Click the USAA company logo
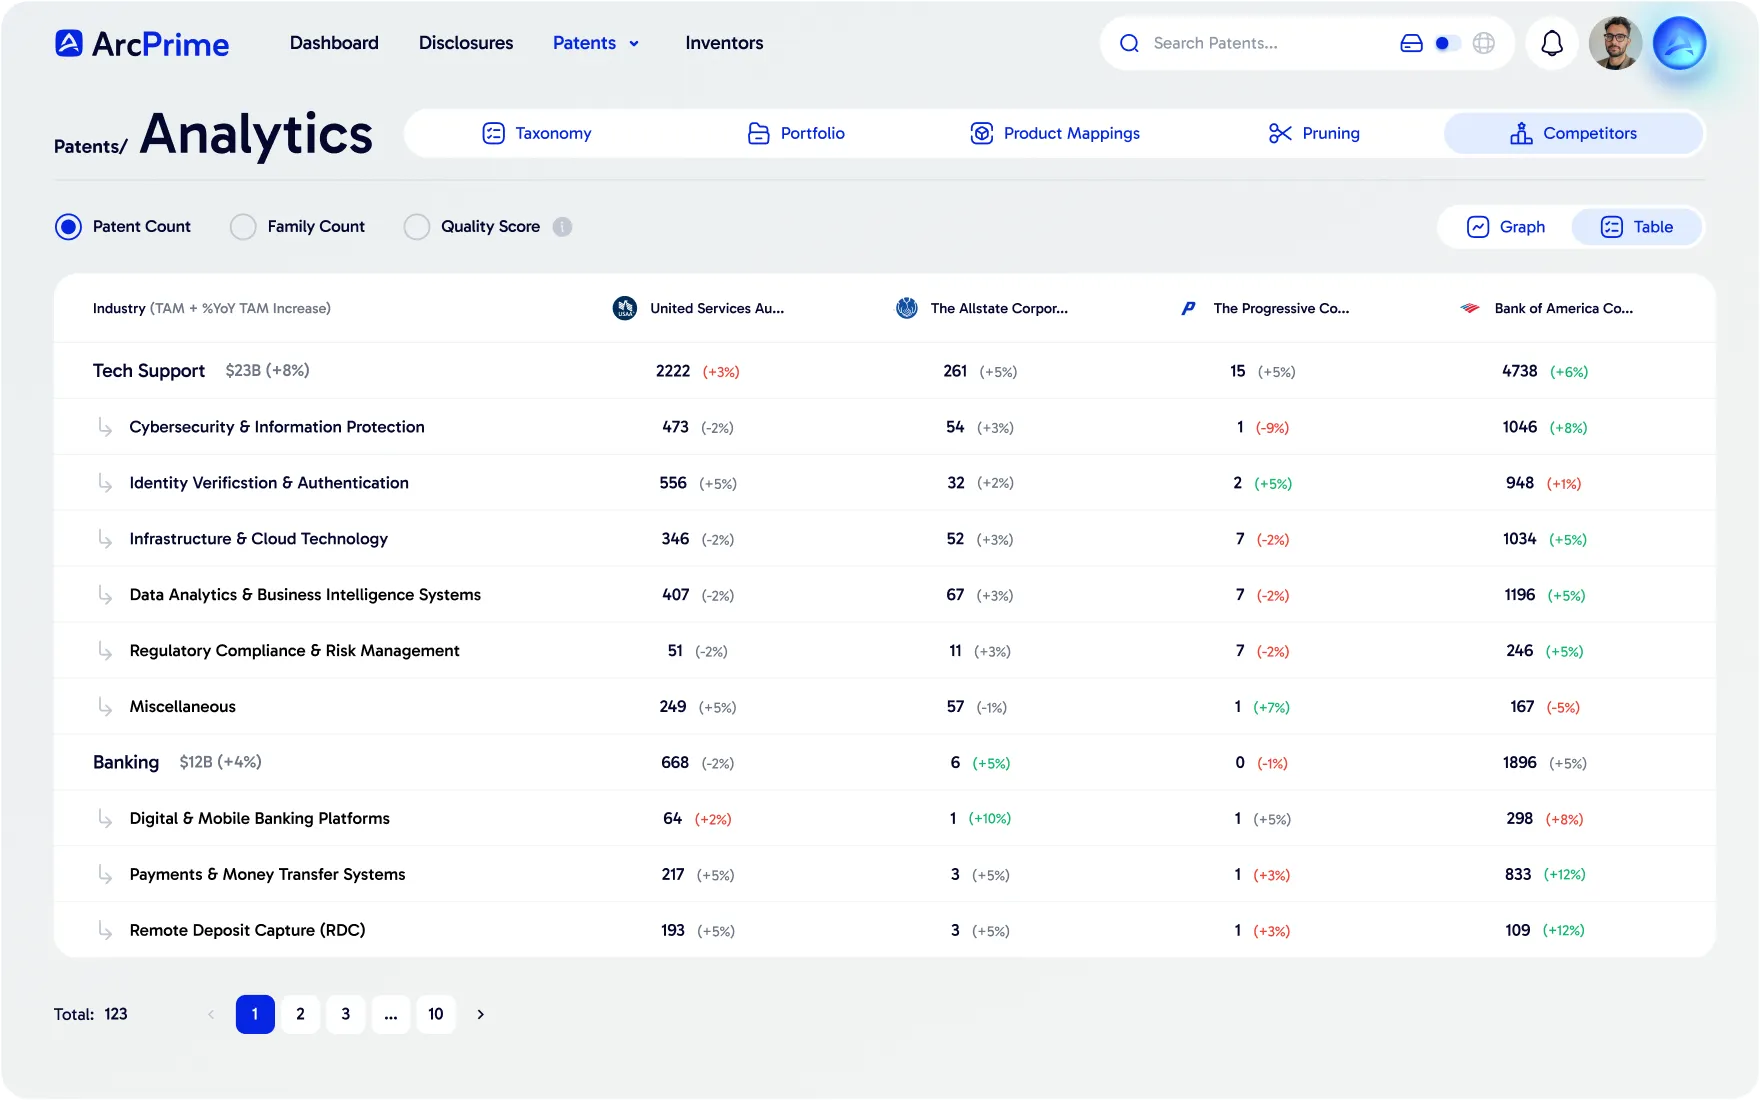This screenshot has height=1100, width=1760. click(625, 308)
